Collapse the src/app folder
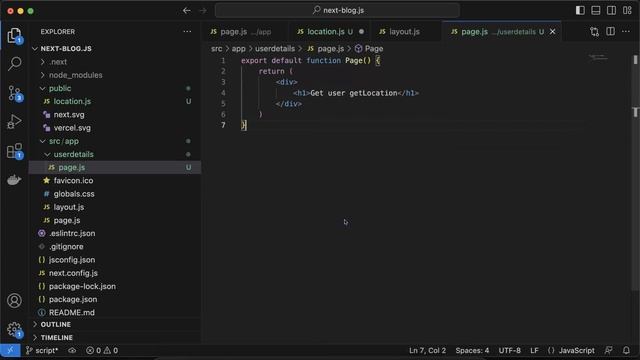This screenshot has height=360, width=640. [x=115, y=141]
